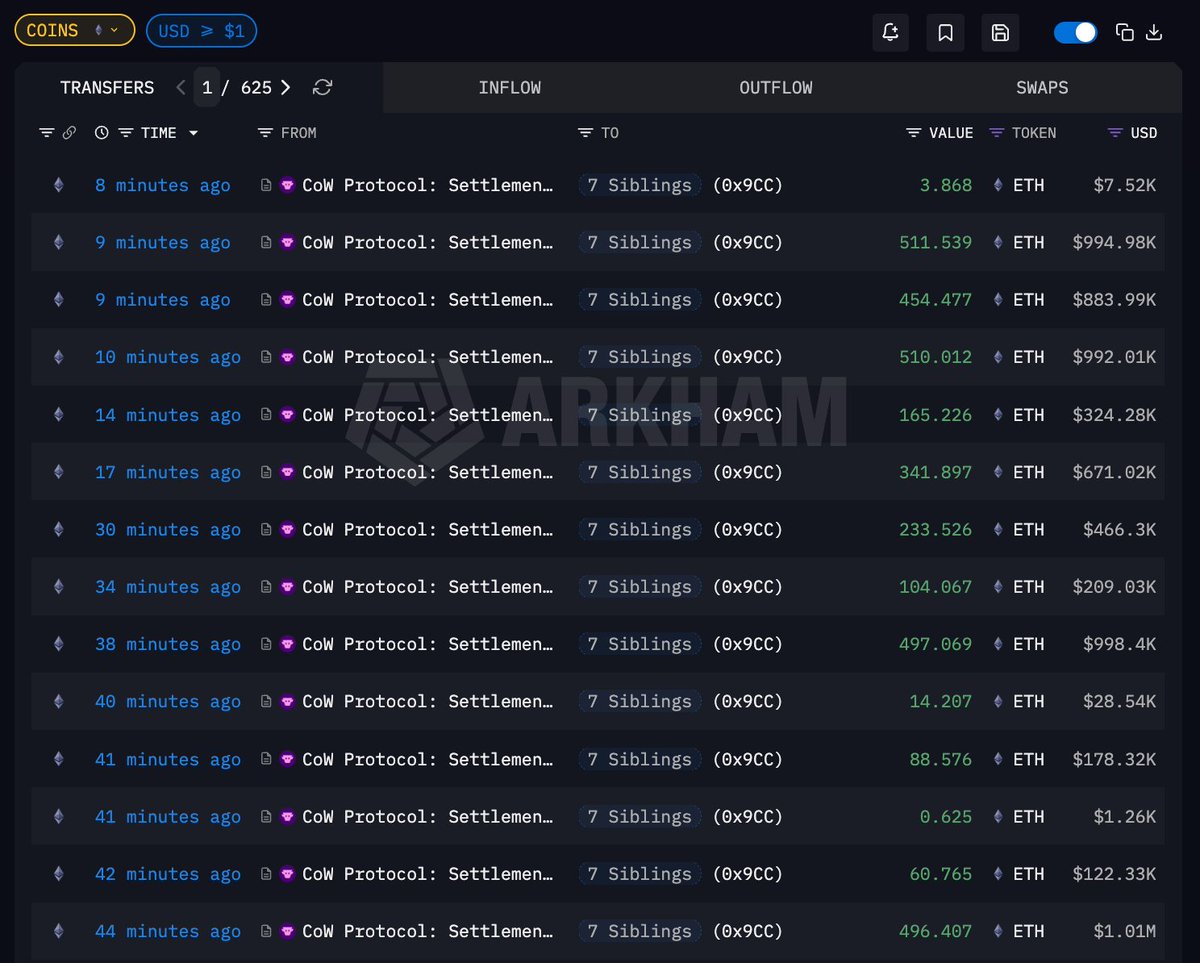Go to next transfers page
1200x963 pixels.
pos(286,88)
